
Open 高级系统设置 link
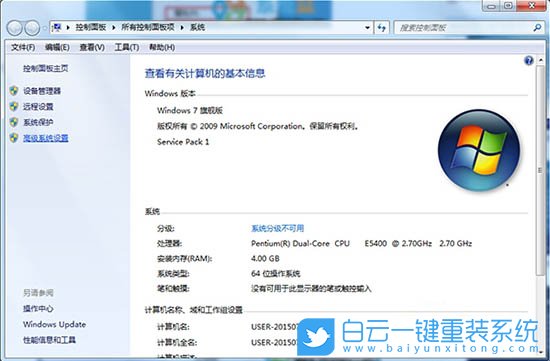[46, 138]
